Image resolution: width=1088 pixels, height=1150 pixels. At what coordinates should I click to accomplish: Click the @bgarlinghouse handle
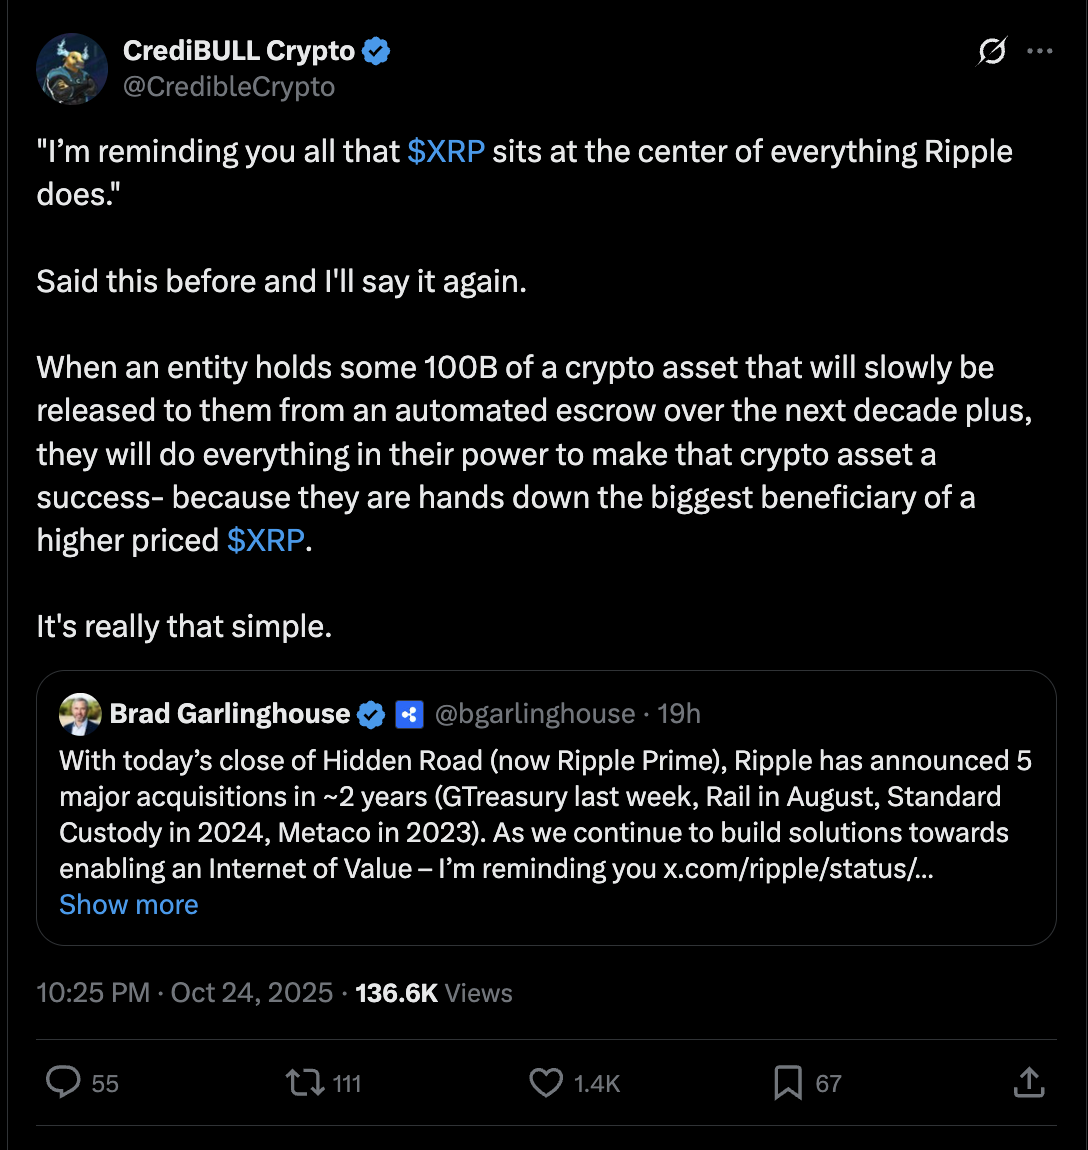(535, 714)
